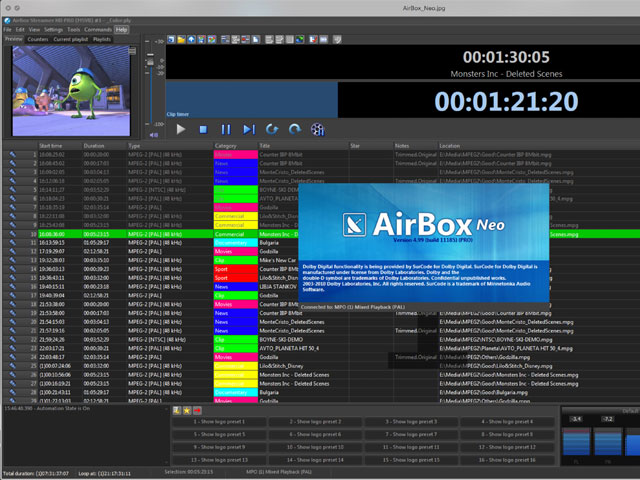The image size is (640, 480).
Task: Click the counter-clockwise blue arrow icon
Action: [x=272, y=129]
